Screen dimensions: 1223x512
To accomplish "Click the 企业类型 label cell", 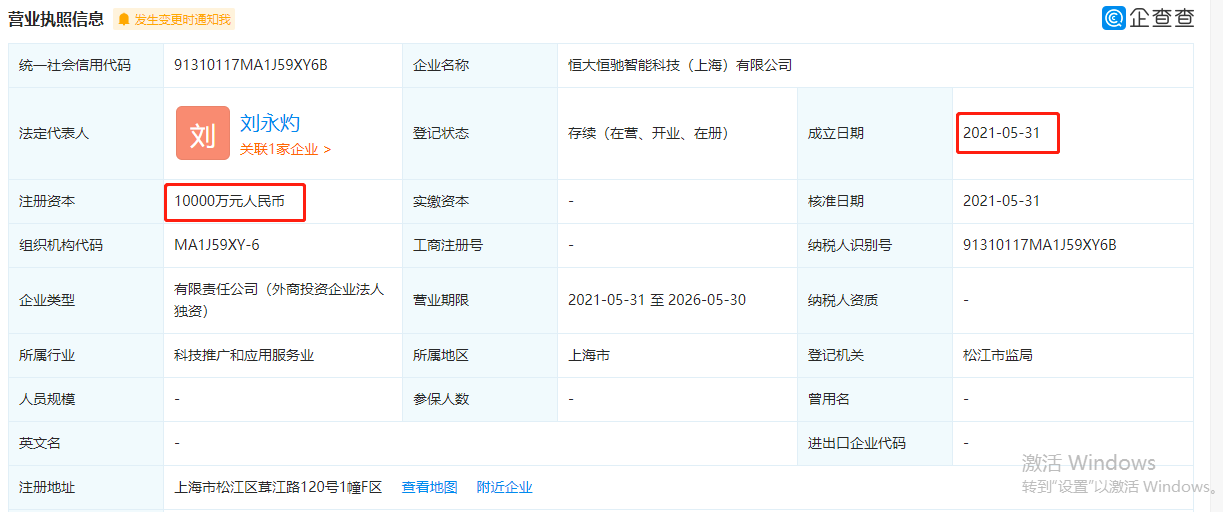I will coord(86,299).
